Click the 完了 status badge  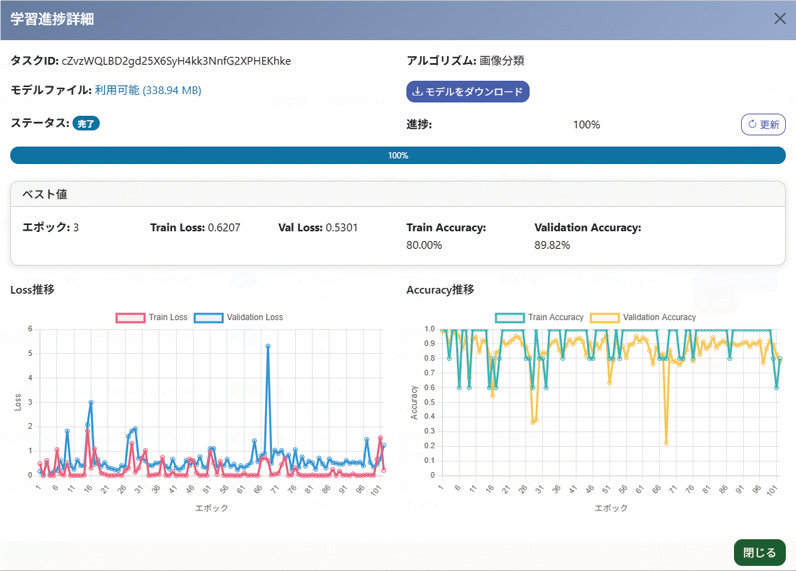coord(87,124)
